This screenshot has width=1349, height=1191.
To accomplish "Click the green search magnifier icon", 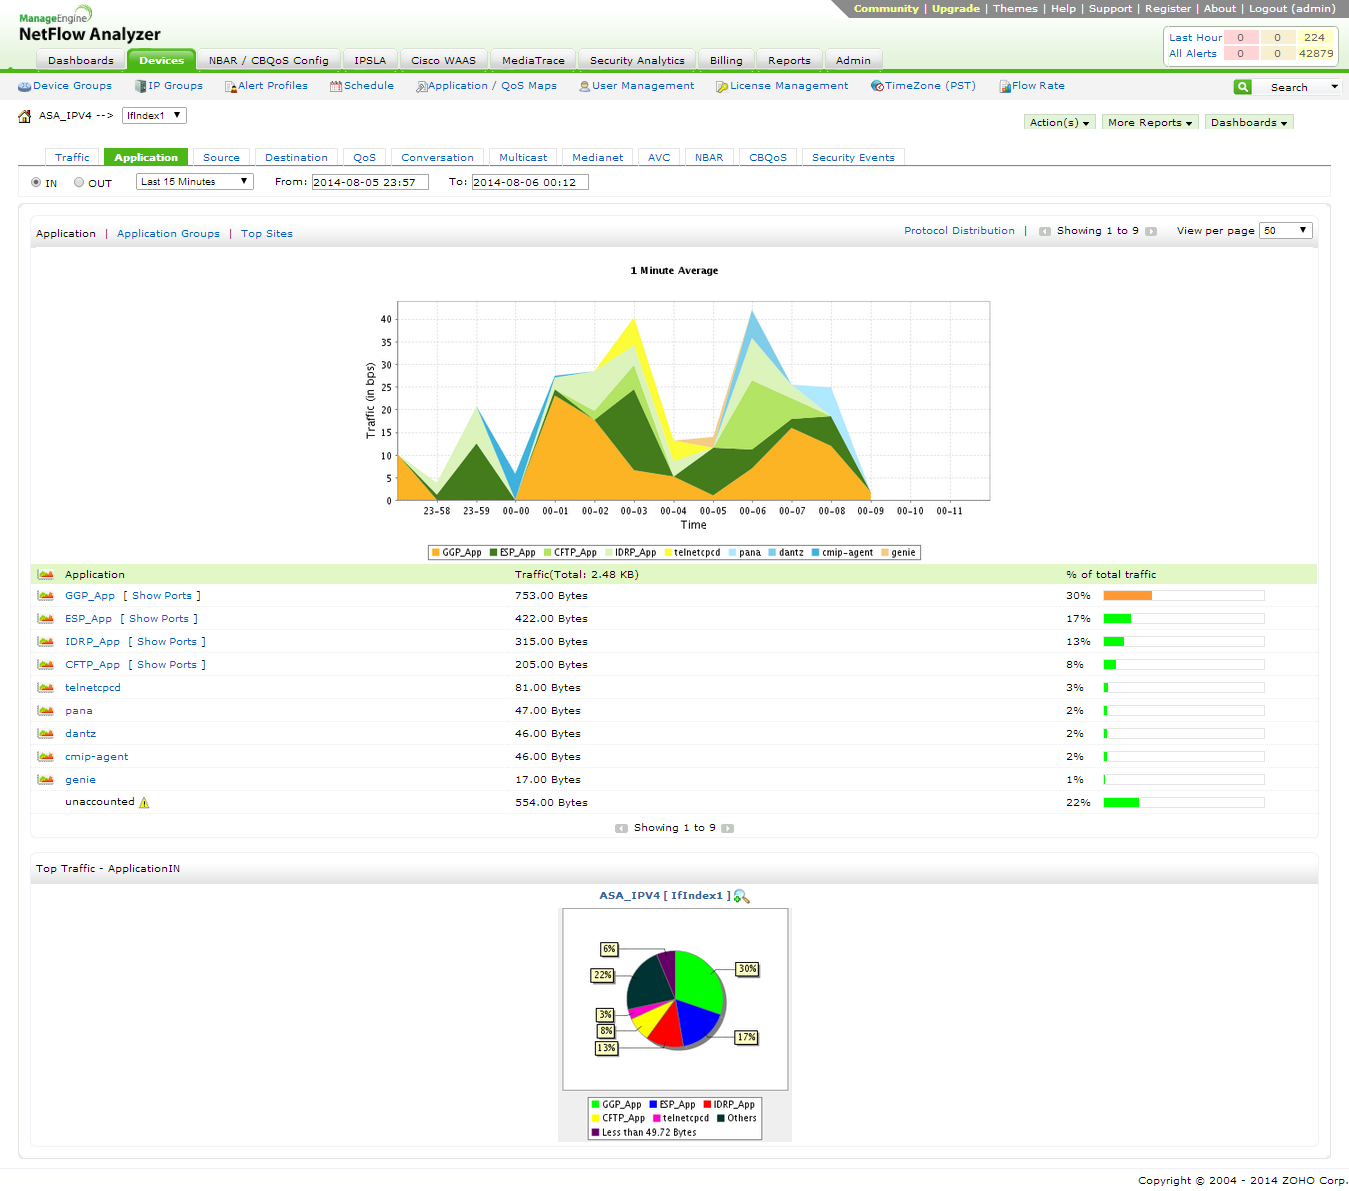I will pyautogui.click(x=1242, y=87).
